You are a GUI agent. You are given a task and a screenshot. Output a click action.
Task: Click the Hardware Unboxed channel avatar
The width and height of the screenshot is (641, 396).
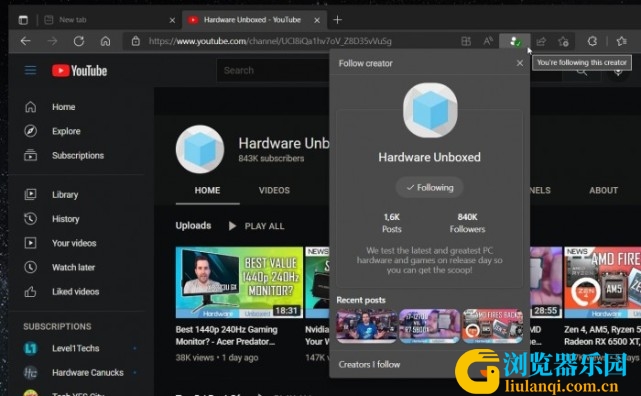(x=200, y=149)
